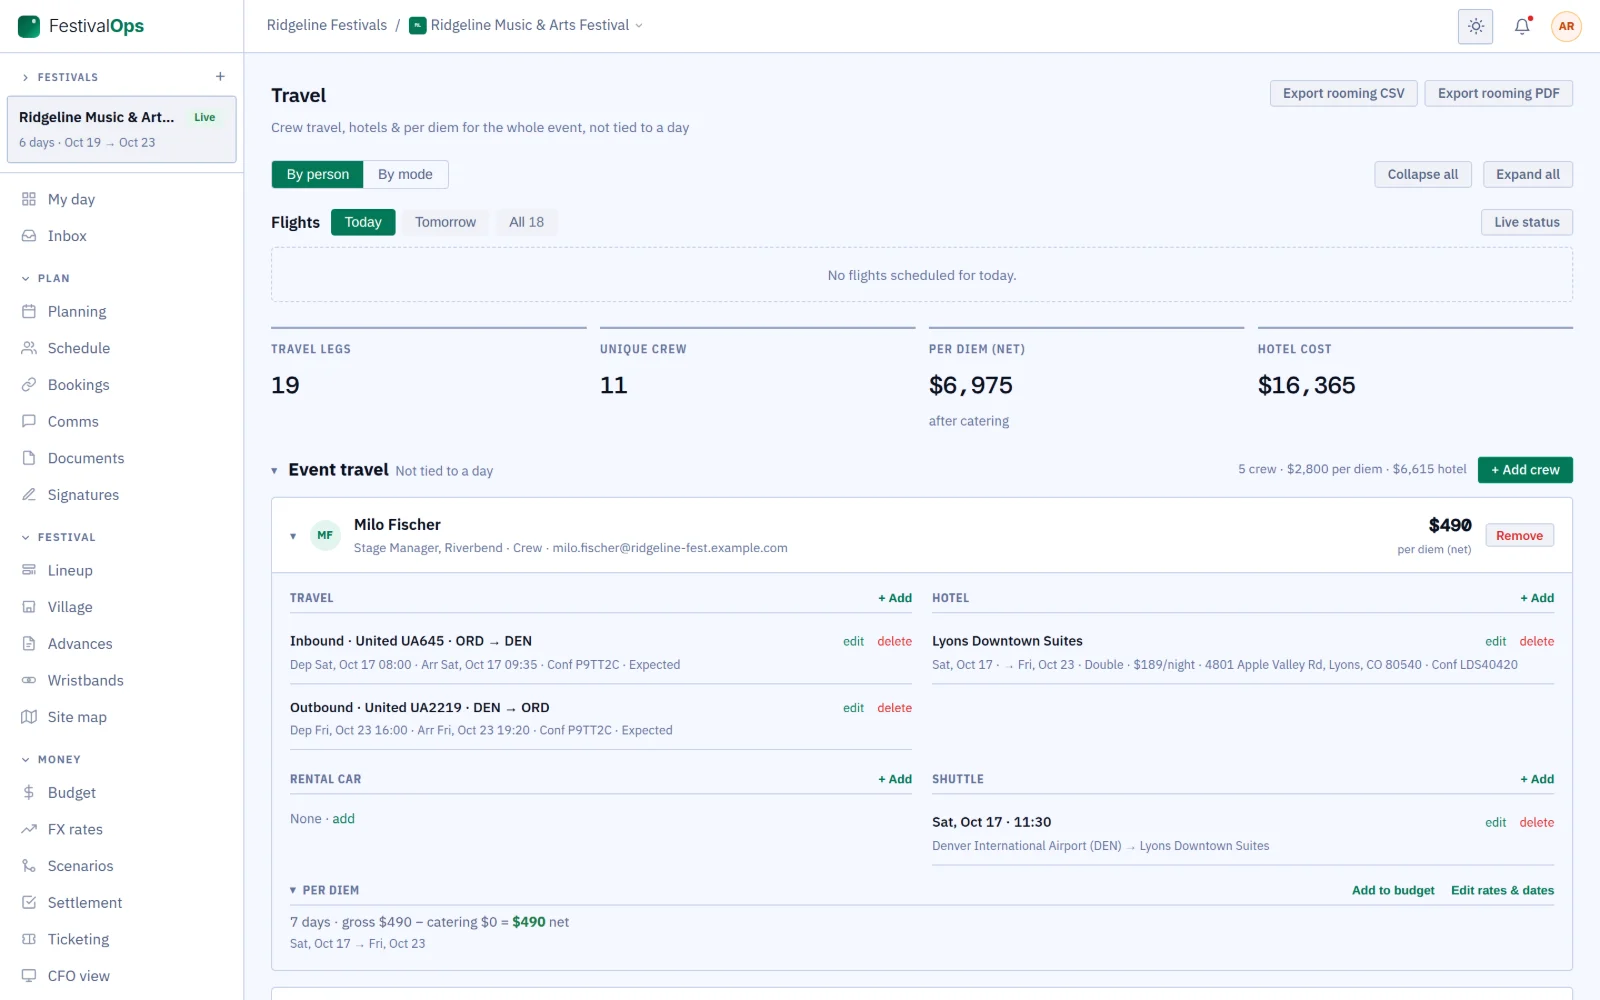This screenshot has width=1600, height=1000.
Task: Select the Ridgeline Music & Art festival card
Action: [121, 129]
